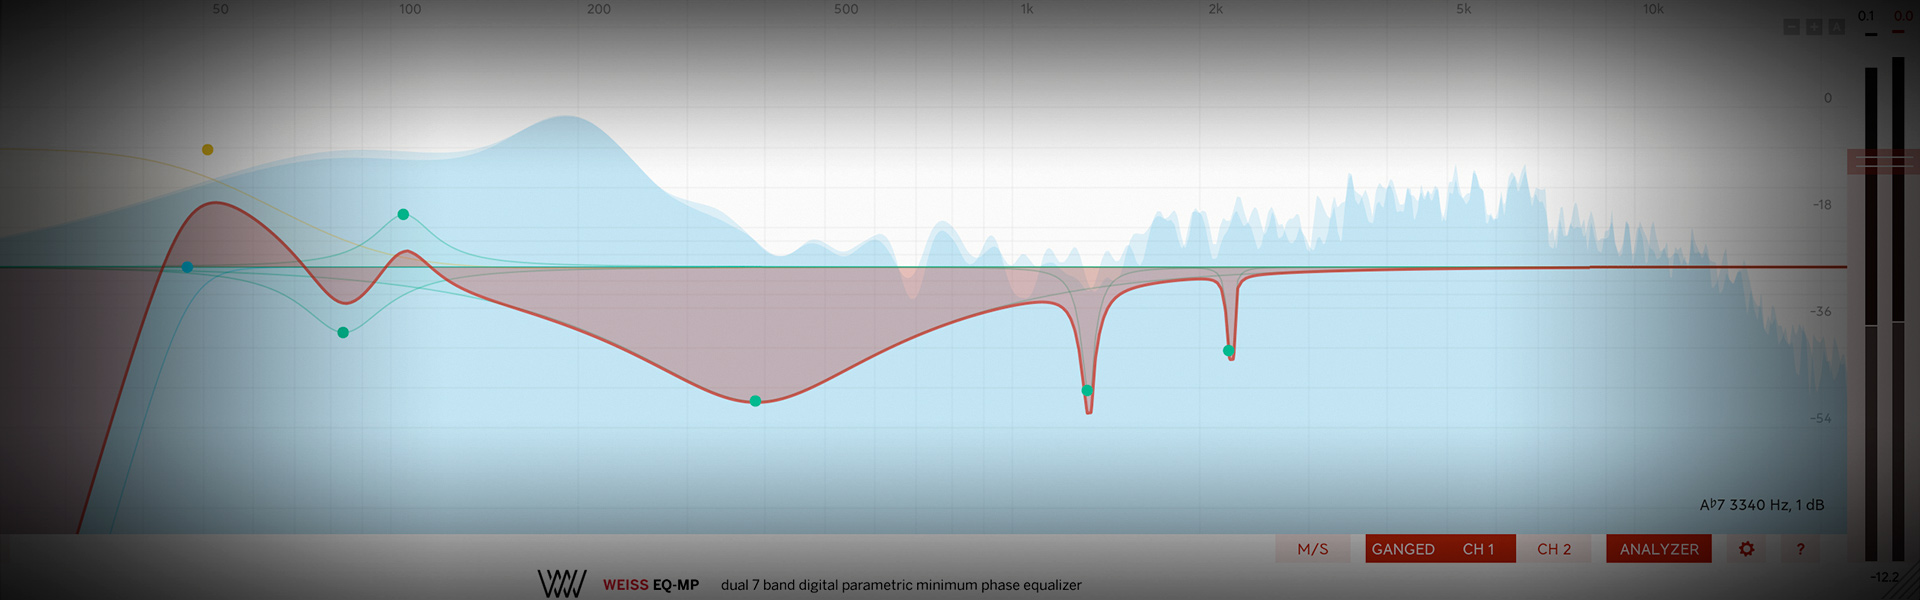
Task: Select the narrow notch node just above 2k
Action: 1228,350
